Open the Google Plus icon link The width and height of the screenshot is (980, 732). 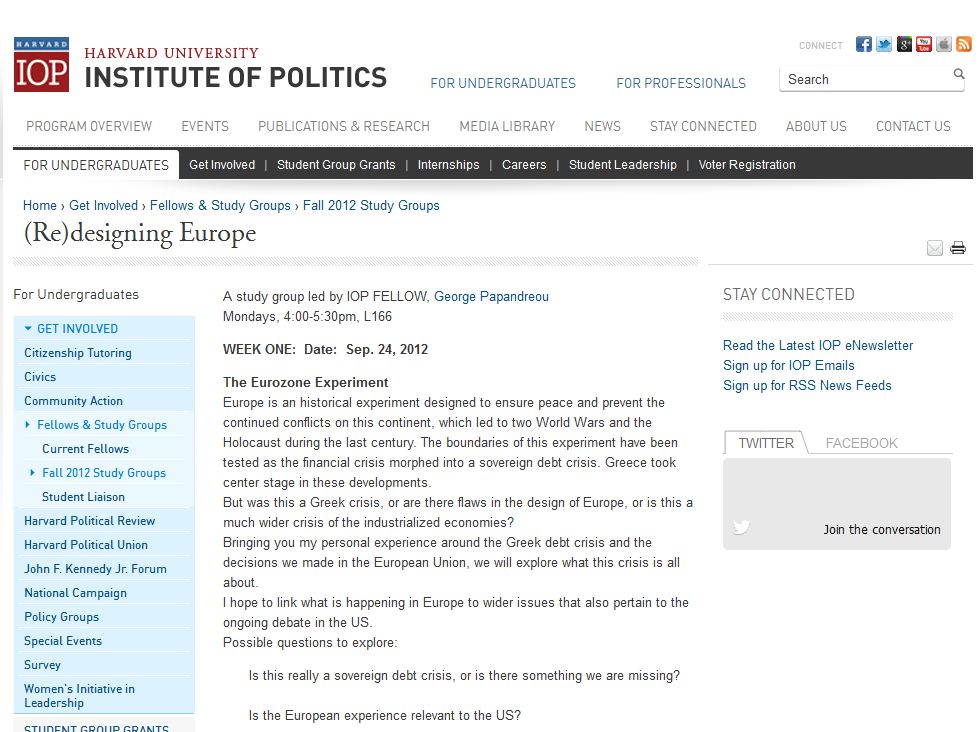pyautogui.click(x=904, y=44)
